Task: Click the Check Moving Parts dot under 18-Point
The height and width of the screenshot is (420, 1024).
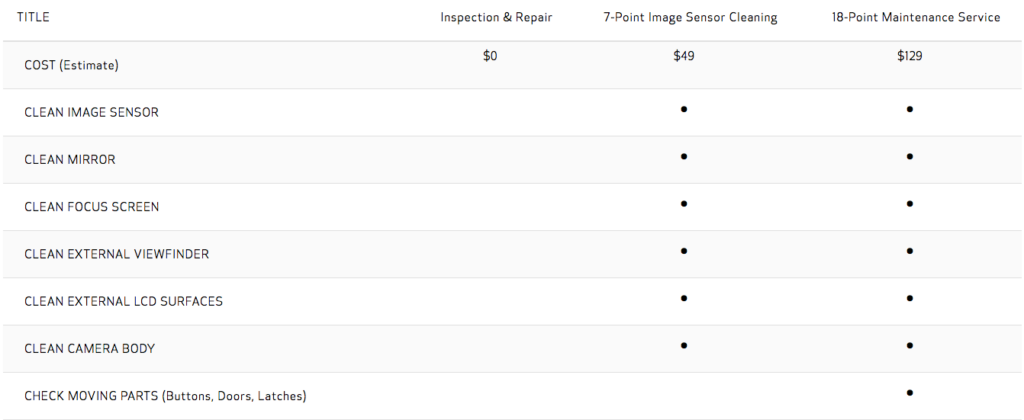Action: pos(910,393)
